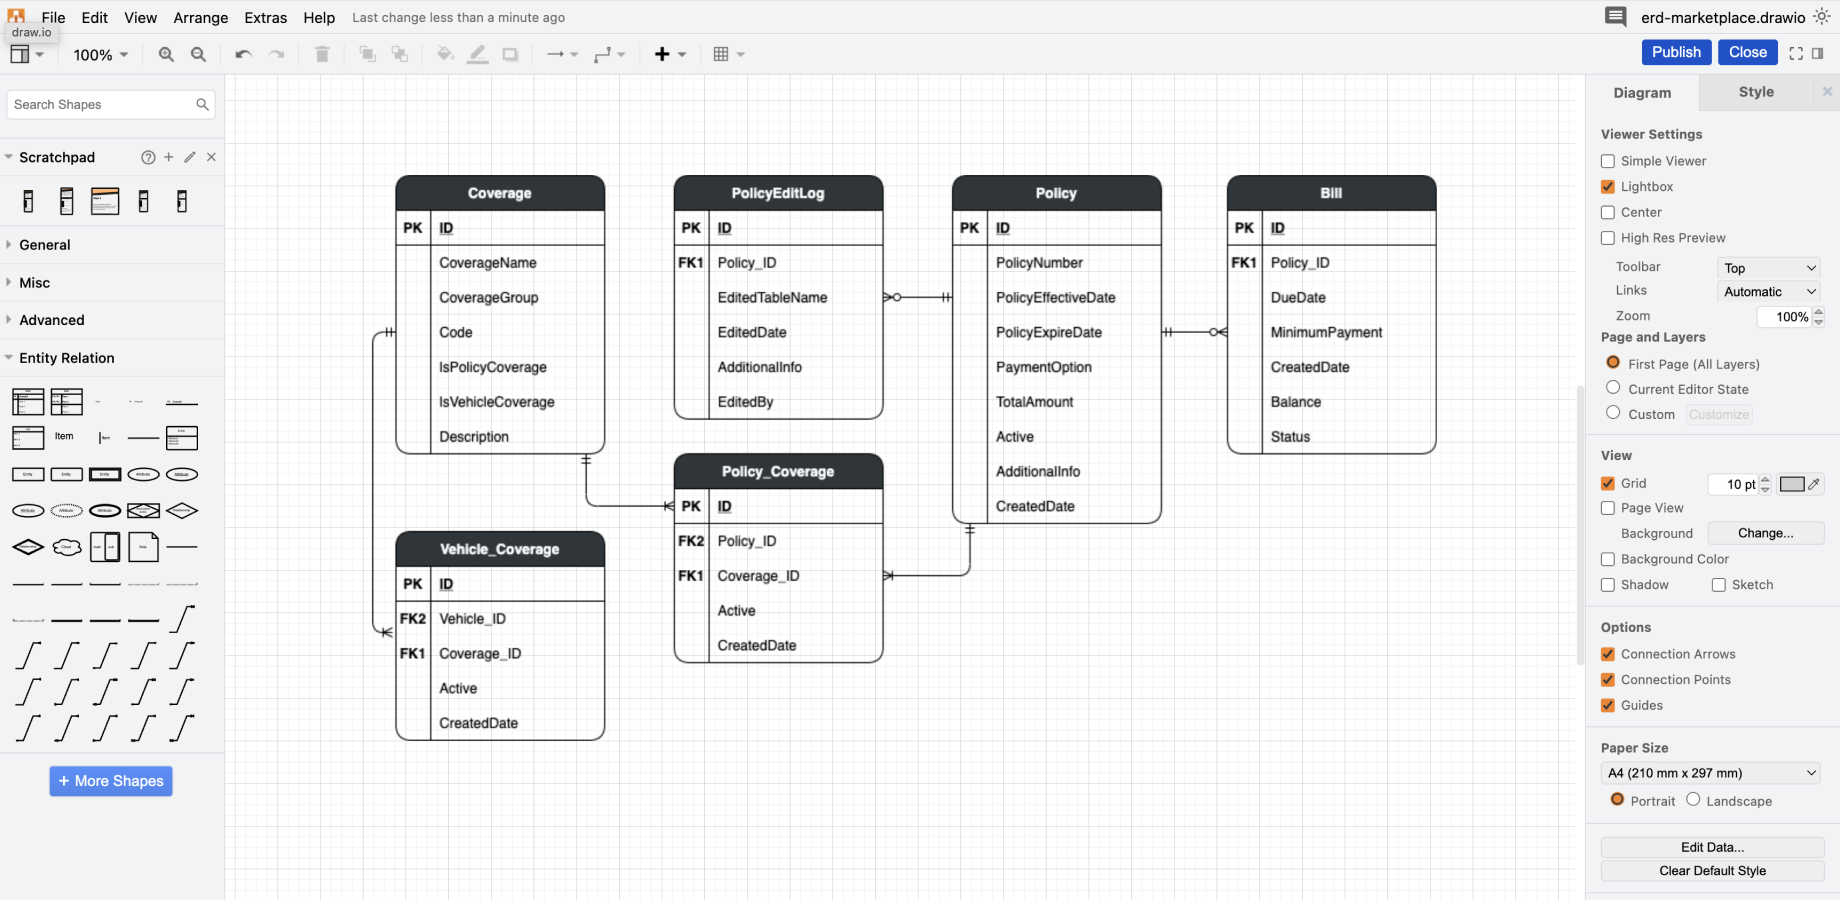Viewport: 1840px width, 900px height.
Task: Click the Zoom In magnifier icon
Action: click(x=166, y=55)
